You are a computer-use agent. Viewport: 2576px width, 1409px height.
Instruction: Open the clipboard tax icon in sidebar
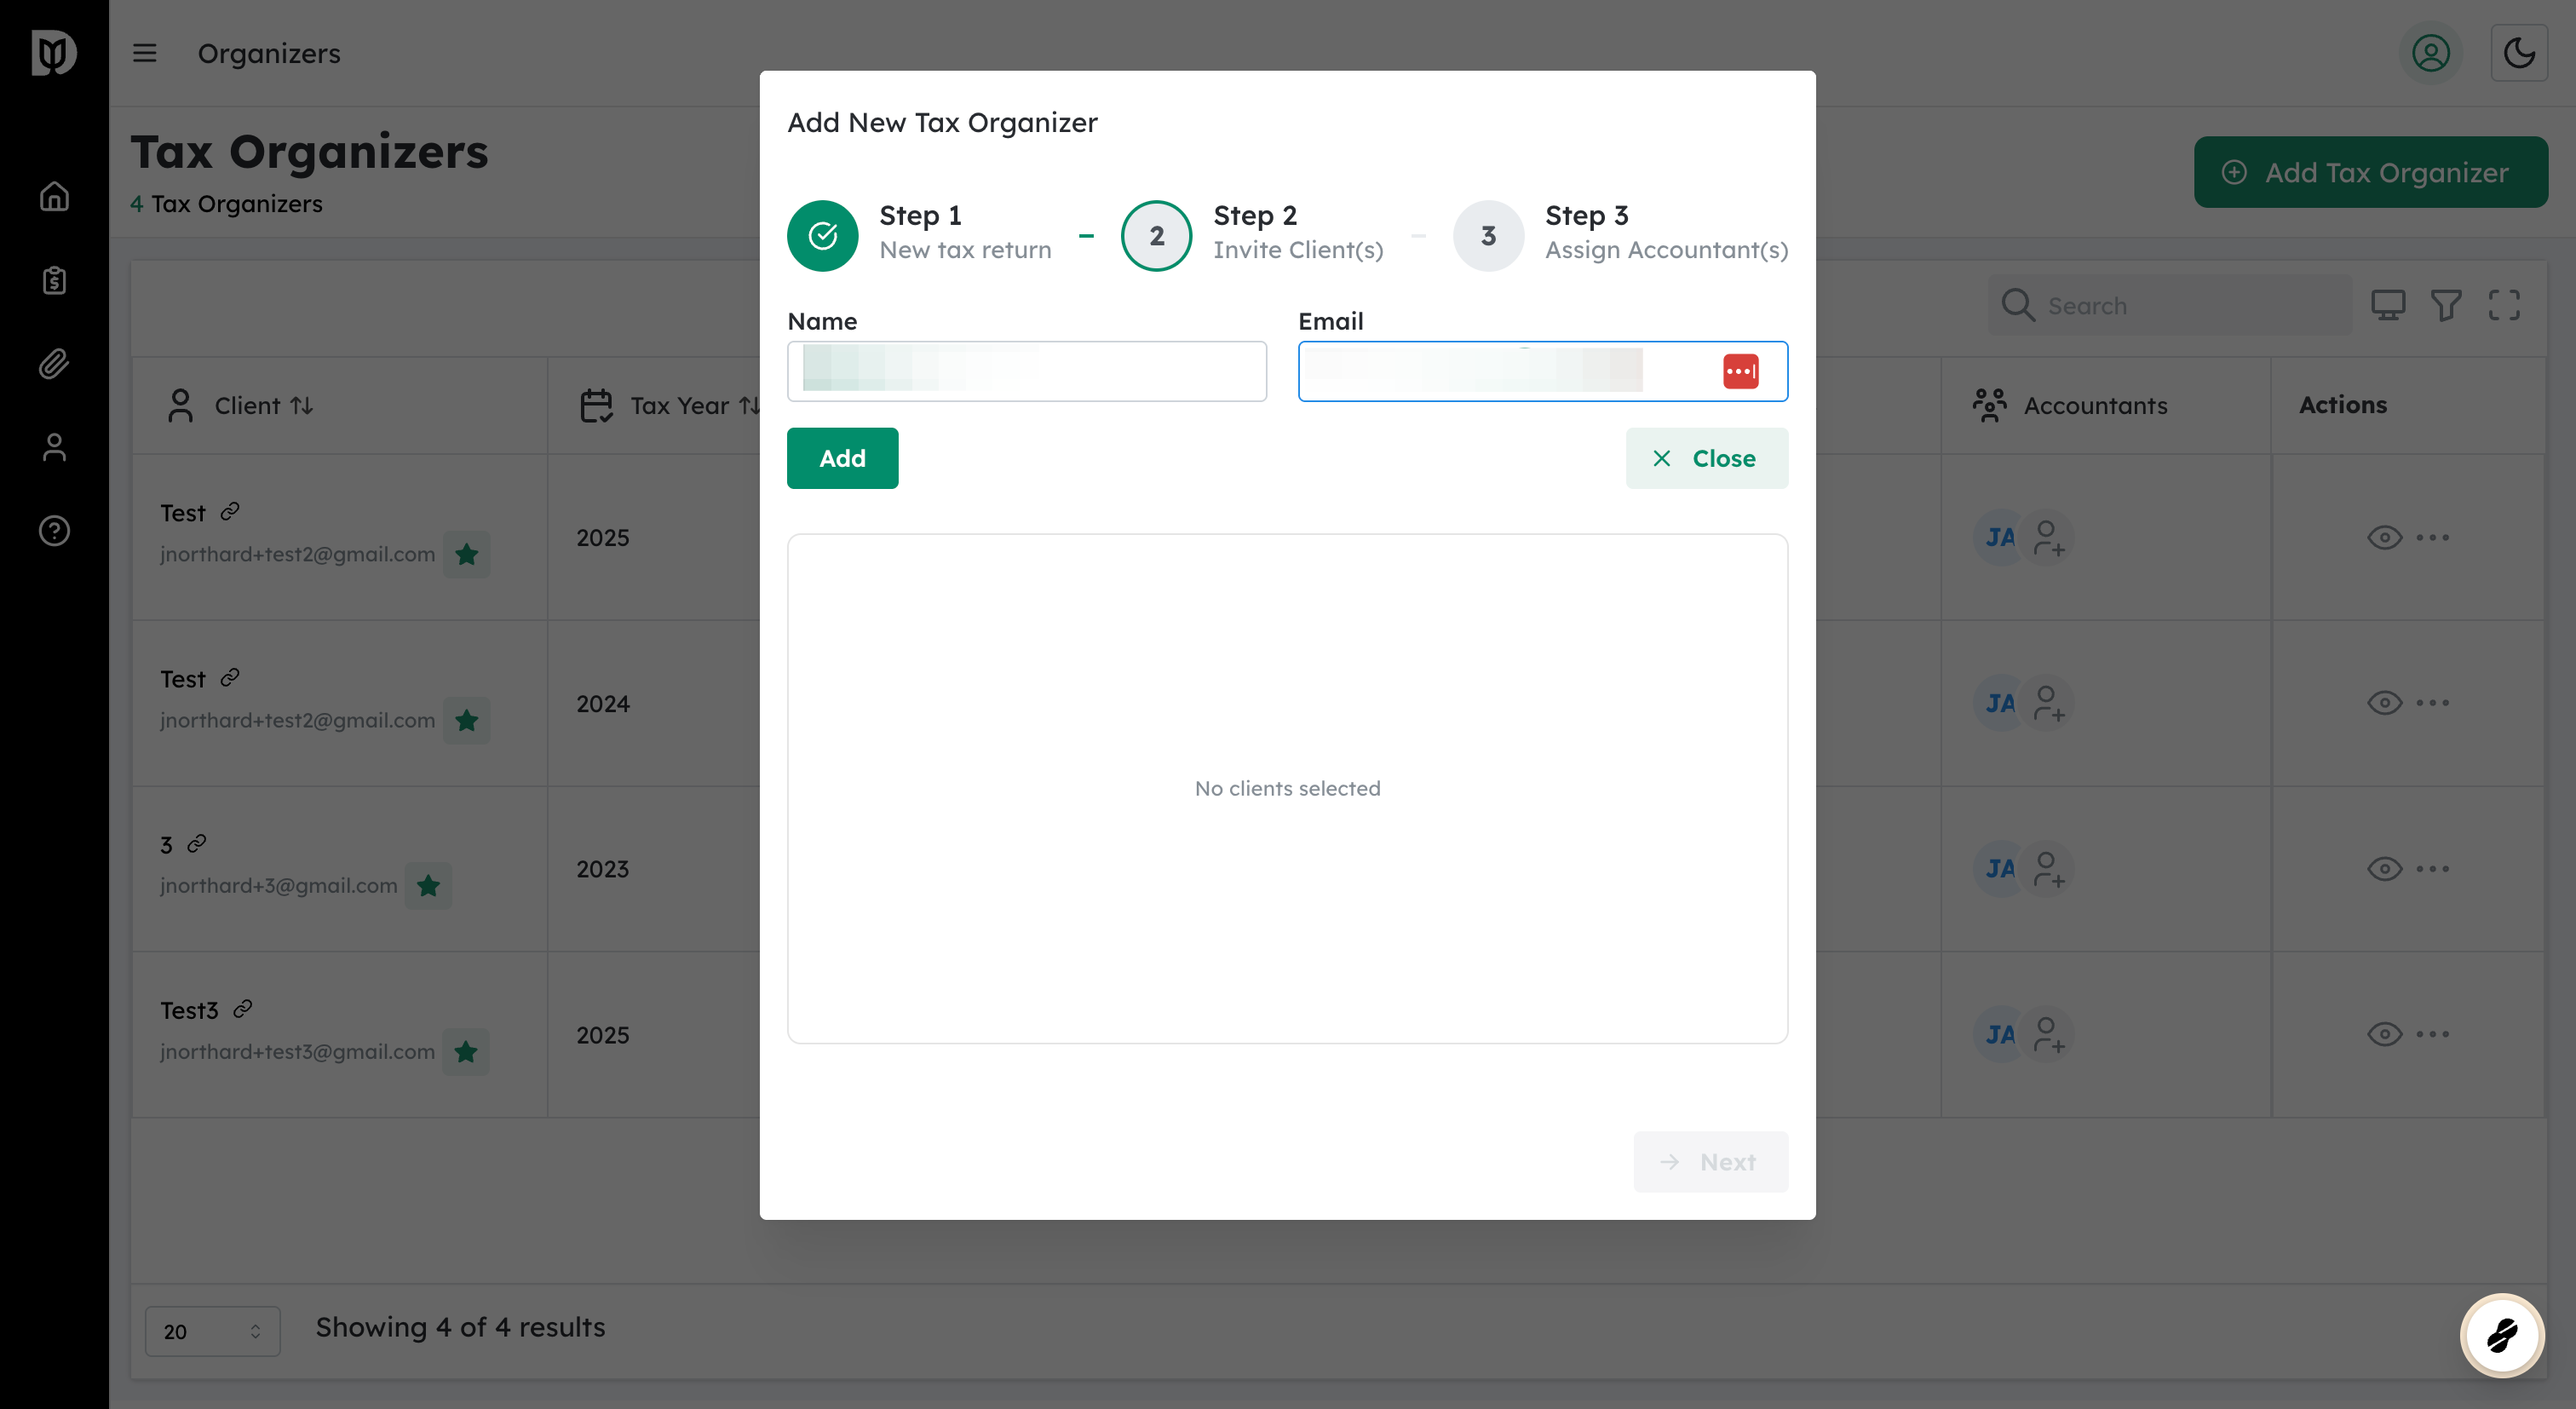coord(54,280)
